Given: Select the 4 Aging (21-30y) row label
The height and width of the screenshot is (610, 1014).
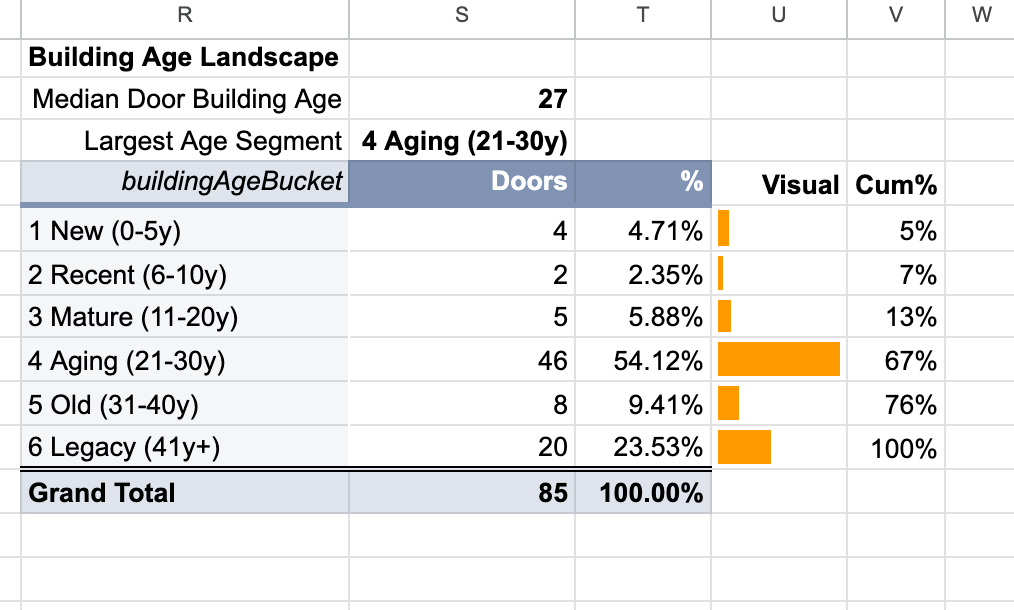Looking at the screenshot, I should tap(185, 360).
